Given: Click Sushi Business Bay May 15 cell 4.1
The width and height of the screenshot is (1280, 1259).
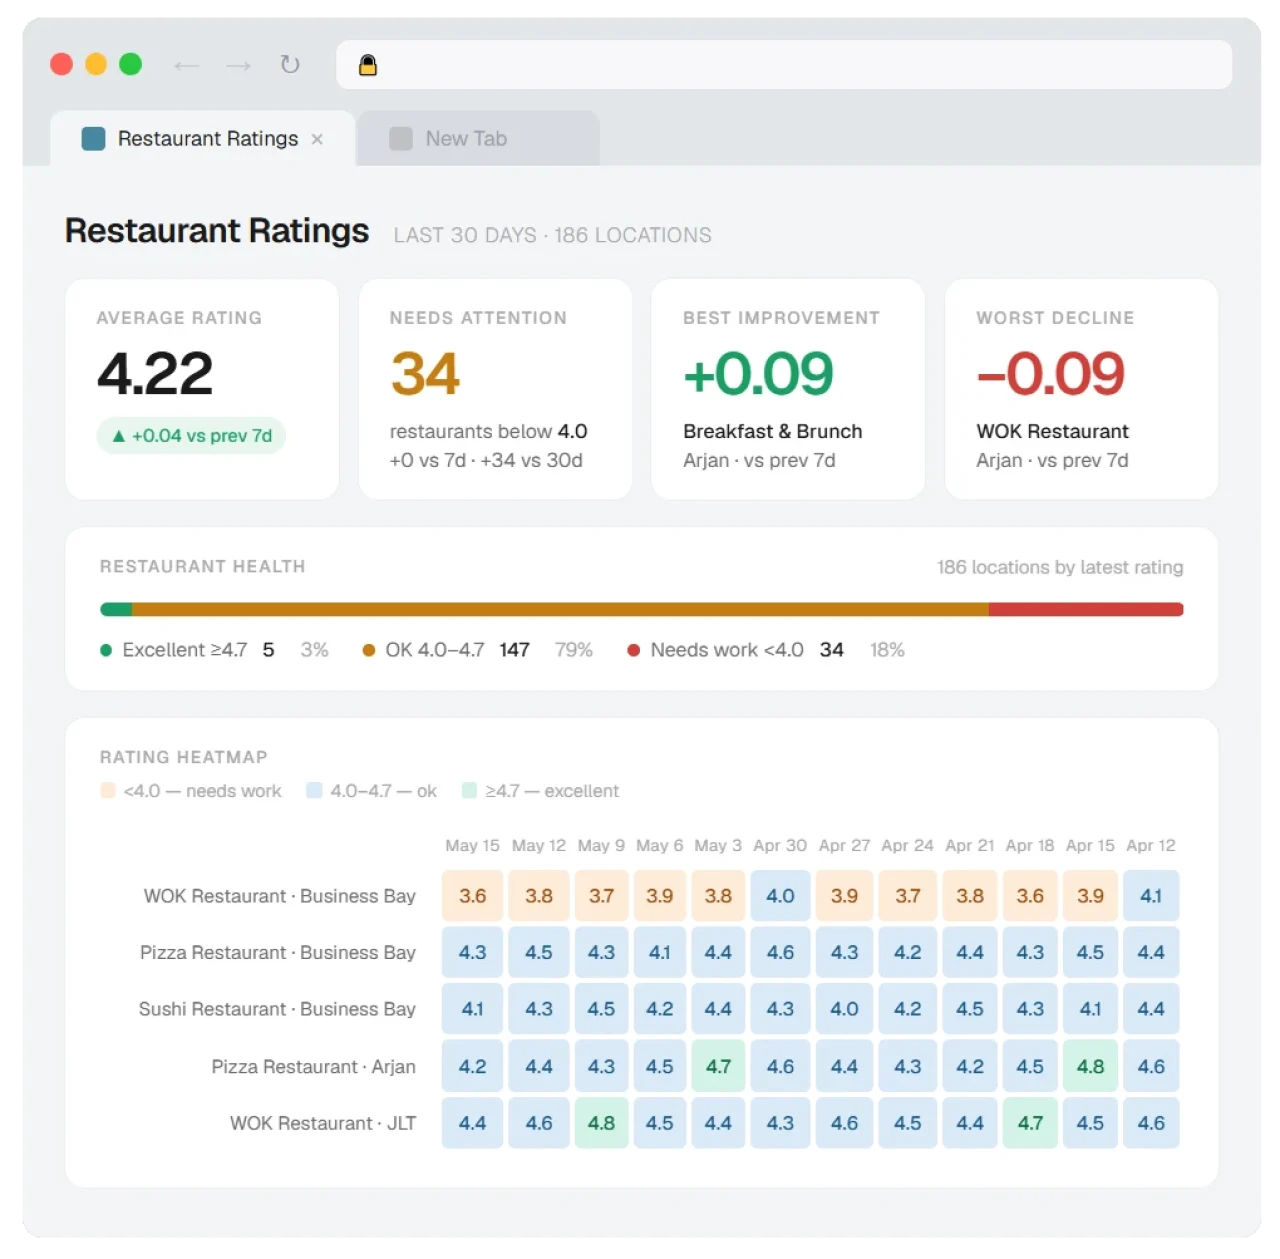Looking at the screenshot, I should (472, 1009).
